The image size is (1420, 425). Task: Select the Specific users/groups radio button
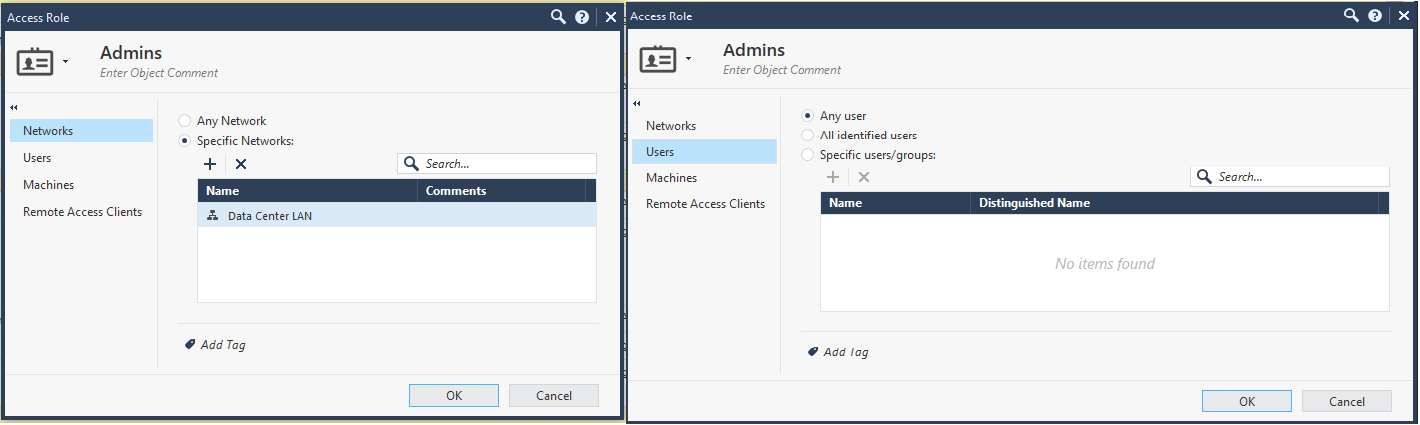click(808, 155)
